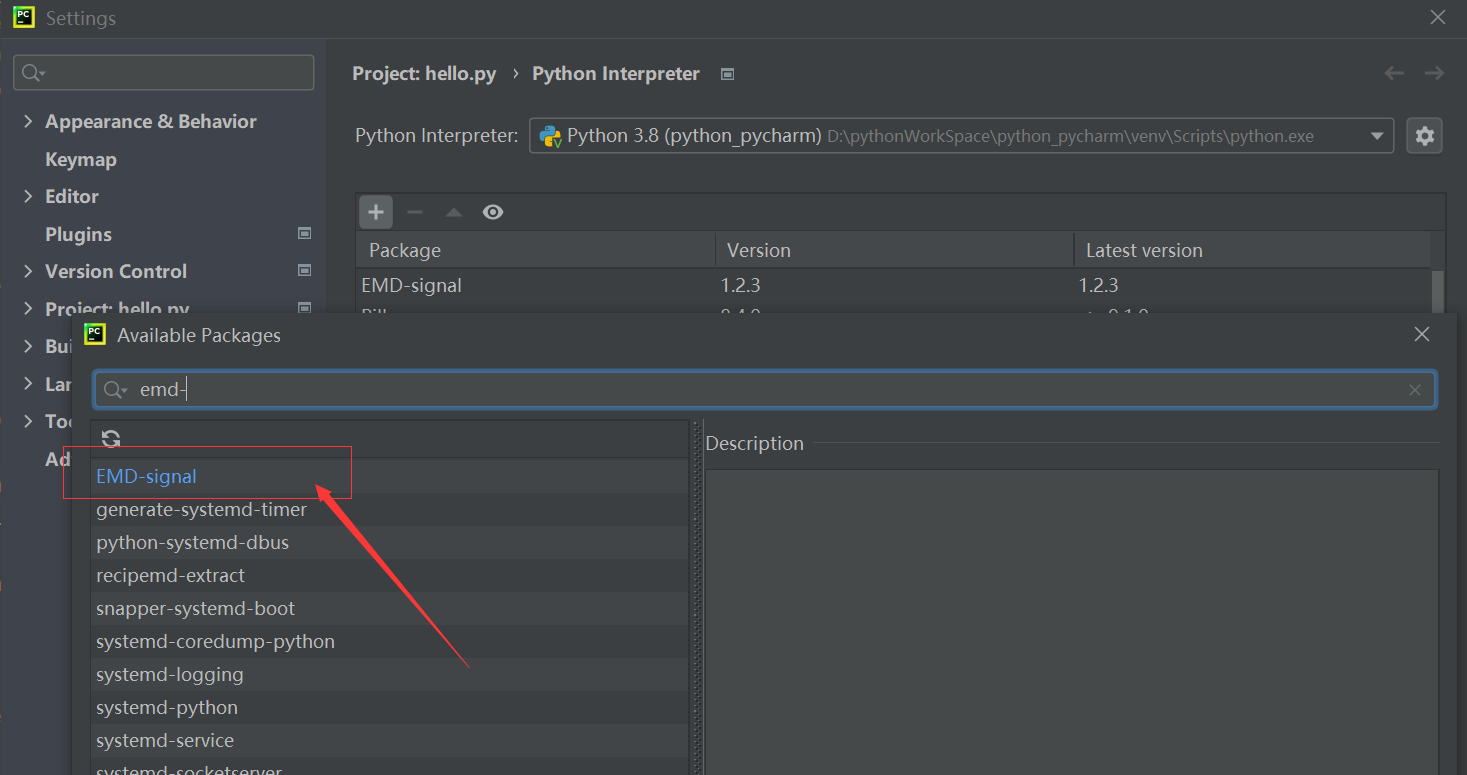Toggle the show early releases eye icon
The height and width of the screenshot is (775, 1467).
click(493, 212)
